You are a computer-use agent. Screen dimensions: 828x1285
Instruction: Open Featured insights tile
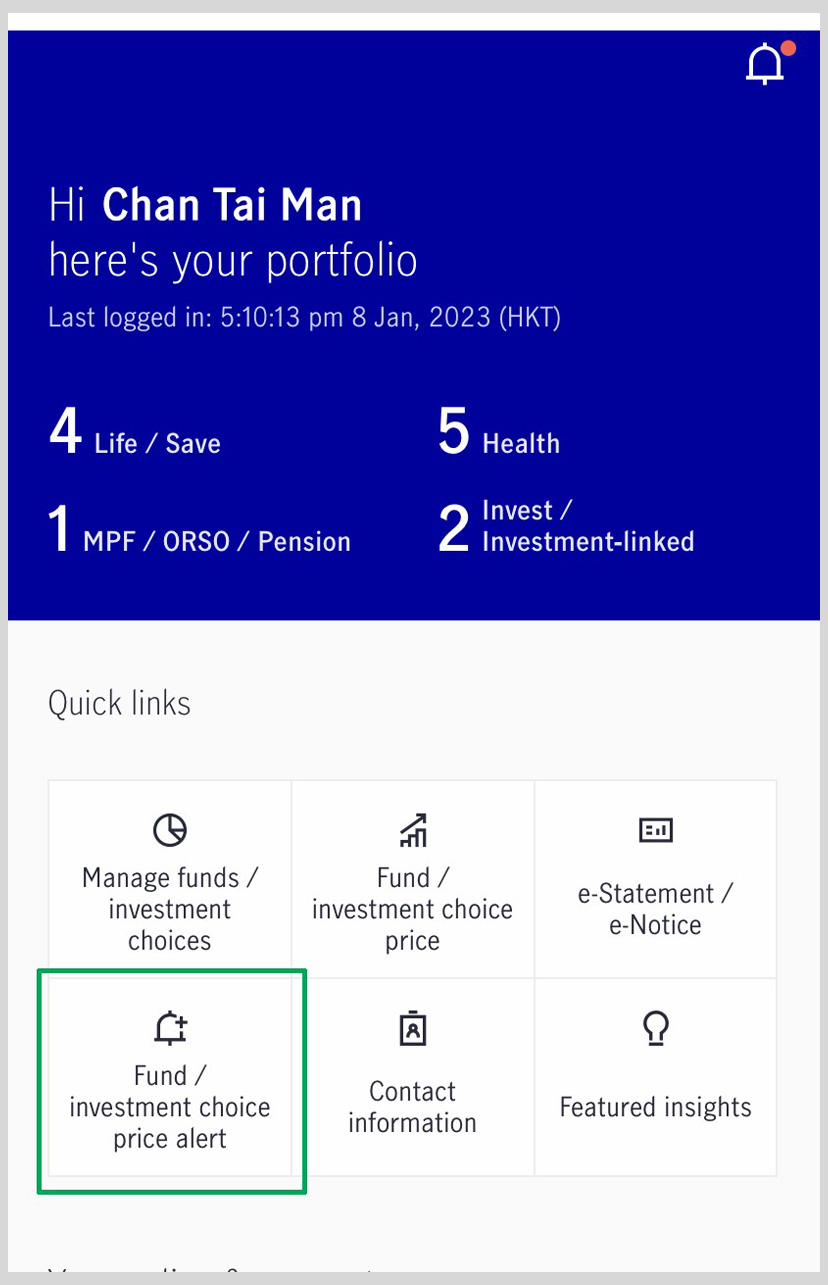pyautogui.click(x=656, y=1077)
